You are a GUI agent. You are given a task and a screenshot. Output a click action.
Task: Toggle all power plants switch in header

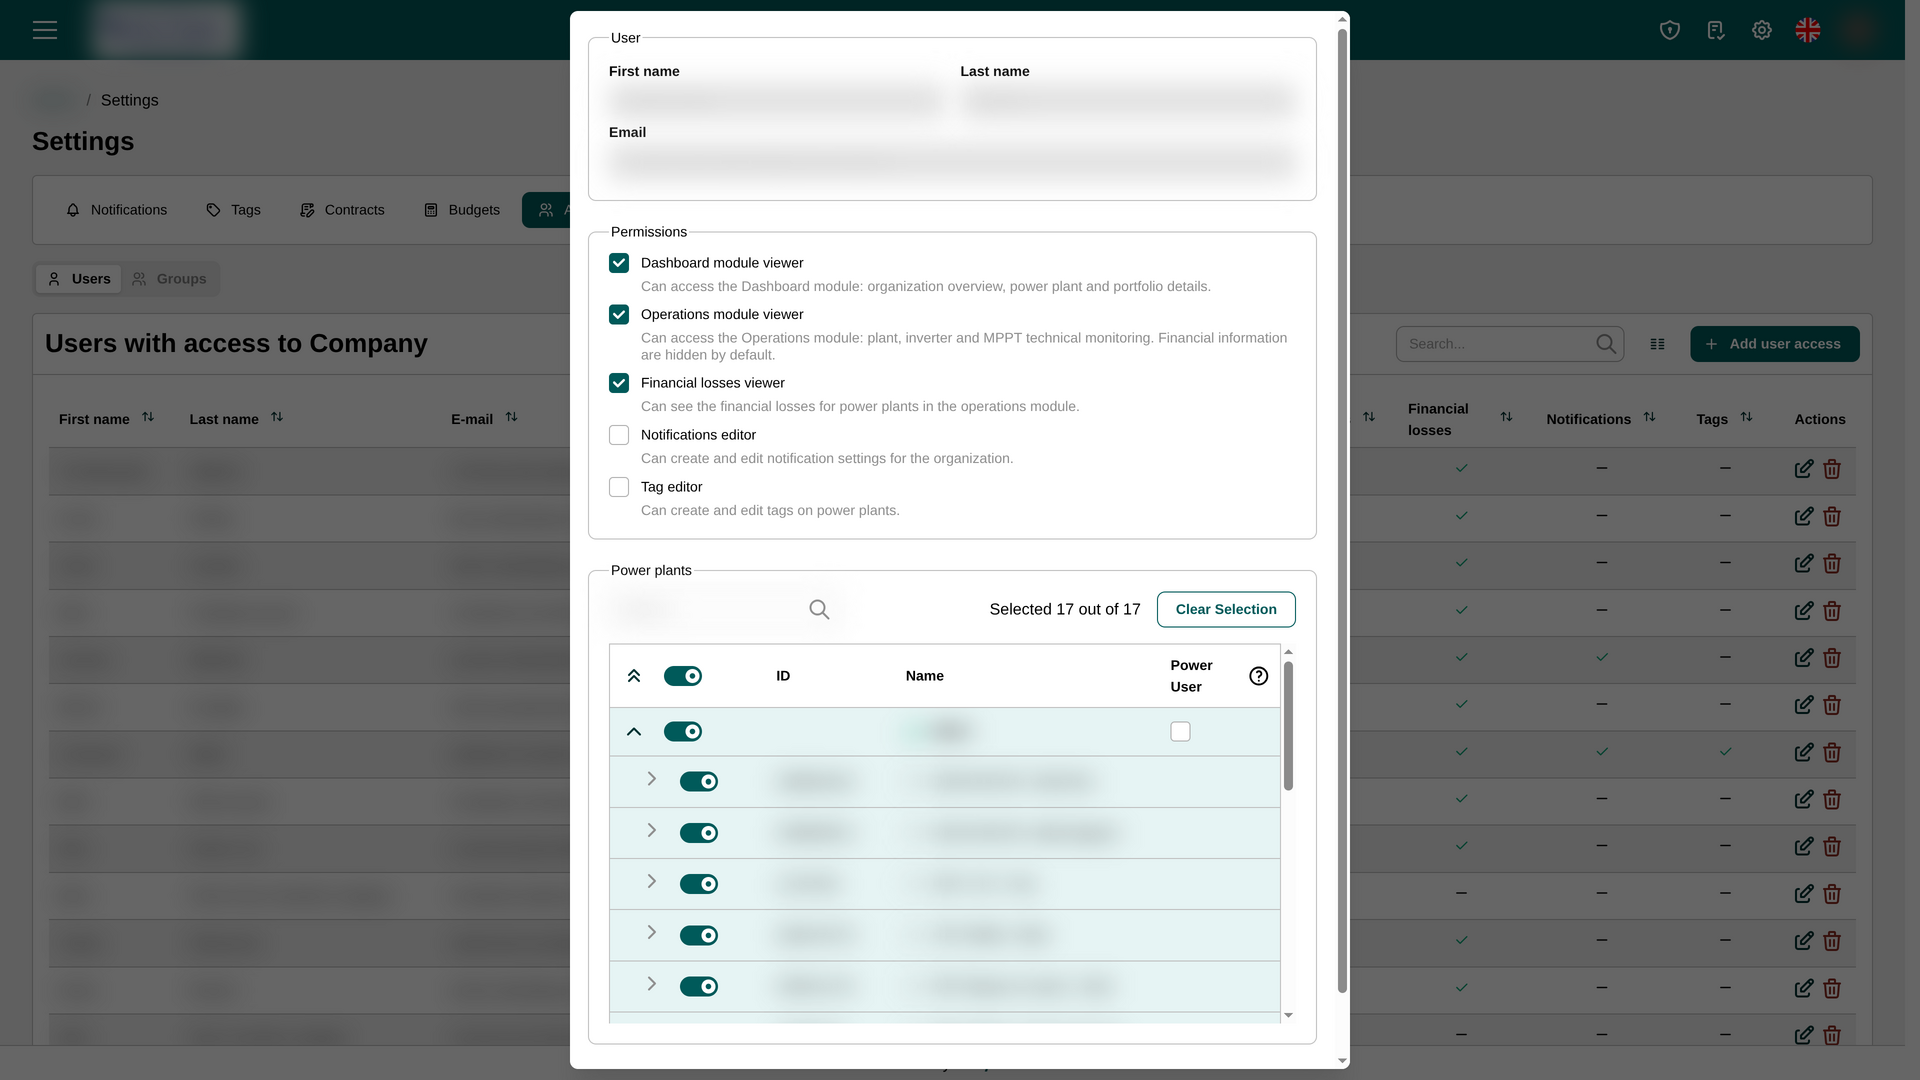click(683, 676)
